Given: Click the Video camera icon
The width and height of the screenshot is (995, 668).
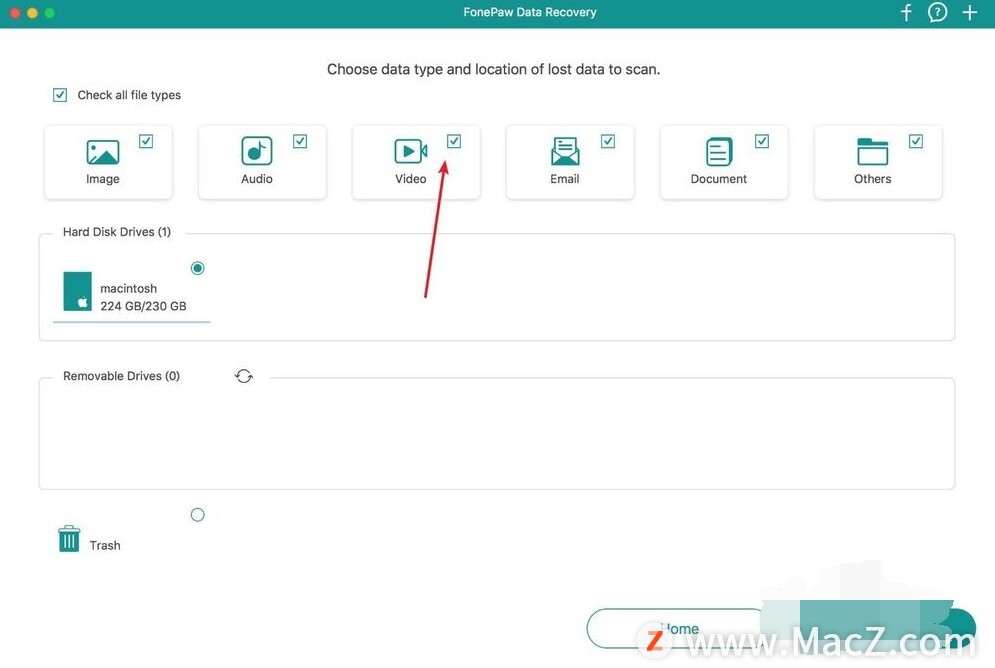Looking at the screenshot, I should pos(411,151).
